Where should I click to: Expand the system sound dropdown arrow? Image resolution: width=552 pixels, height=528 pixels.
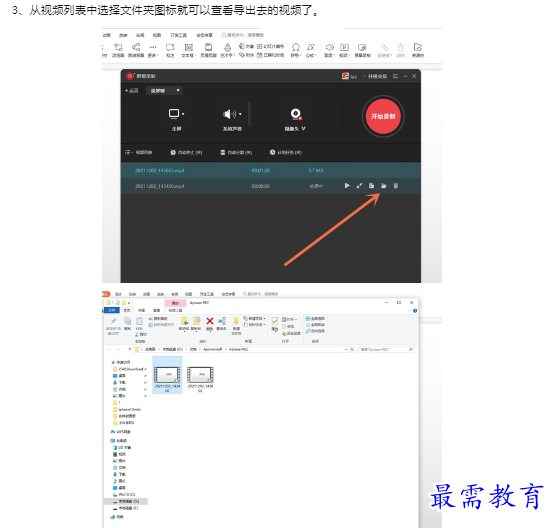pyautogui.click(x=240, y=114)
